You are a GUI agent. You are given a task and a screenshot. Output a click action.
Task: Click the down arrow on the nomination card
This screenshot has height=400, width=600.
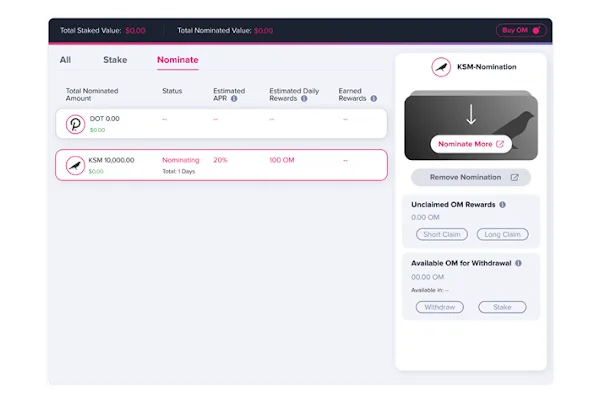click(471, 113)
